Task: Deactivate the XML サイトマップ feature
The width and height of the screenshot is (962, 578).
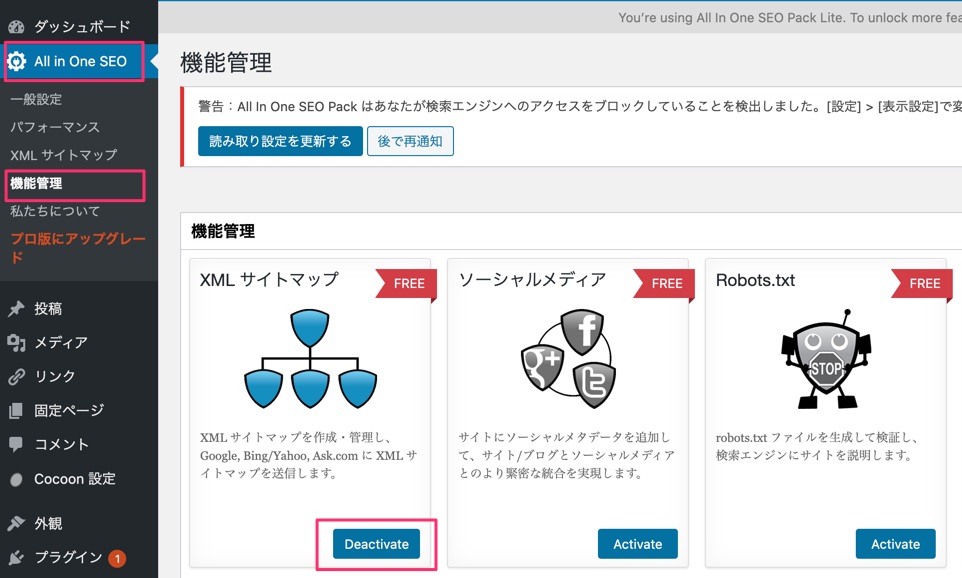Action: click(x=376, y=544)
